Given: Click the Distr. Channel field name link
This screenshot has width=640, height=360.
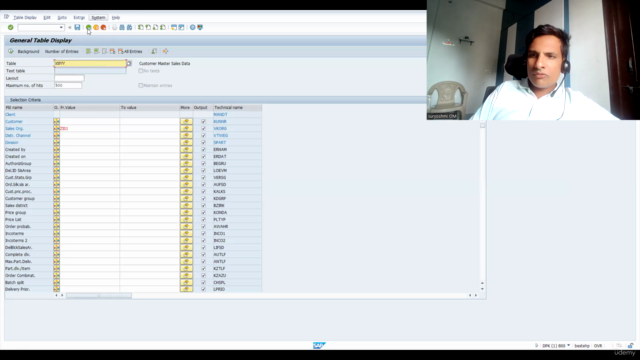Looking at the screenshot, I should (18, 136).
